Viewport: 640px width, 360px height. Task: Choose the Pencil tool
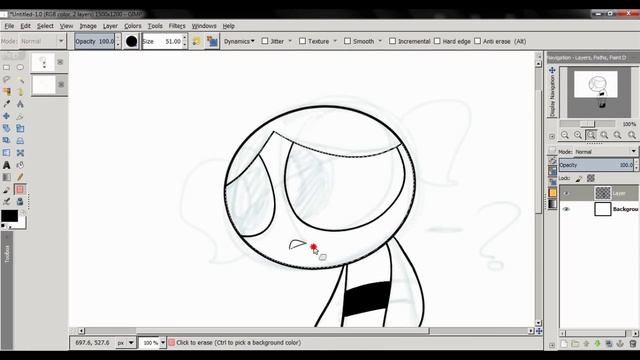point(20,177)
